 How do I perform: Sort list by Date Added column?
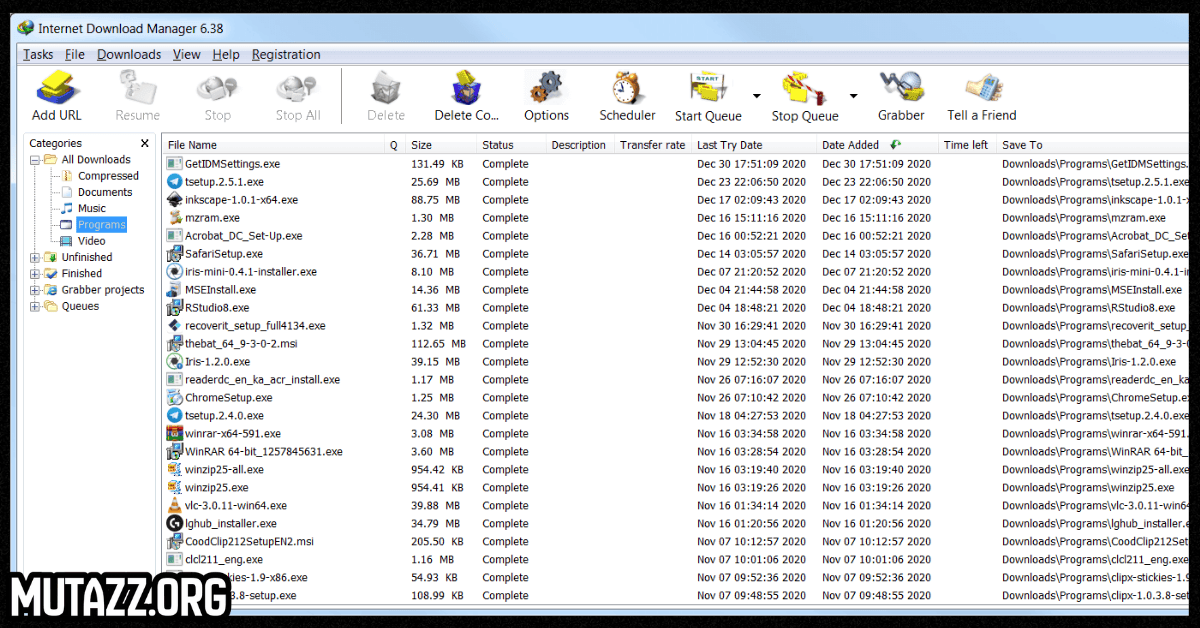coord(850,145)
